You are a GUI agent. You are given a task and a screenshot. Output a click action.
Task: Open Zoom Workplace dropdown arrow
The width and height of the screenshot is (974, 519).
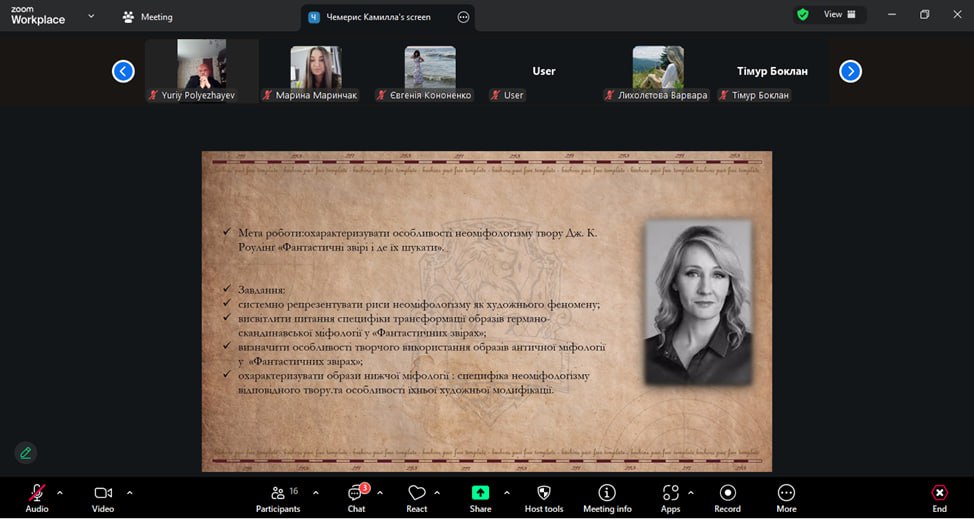coord(91,16)
